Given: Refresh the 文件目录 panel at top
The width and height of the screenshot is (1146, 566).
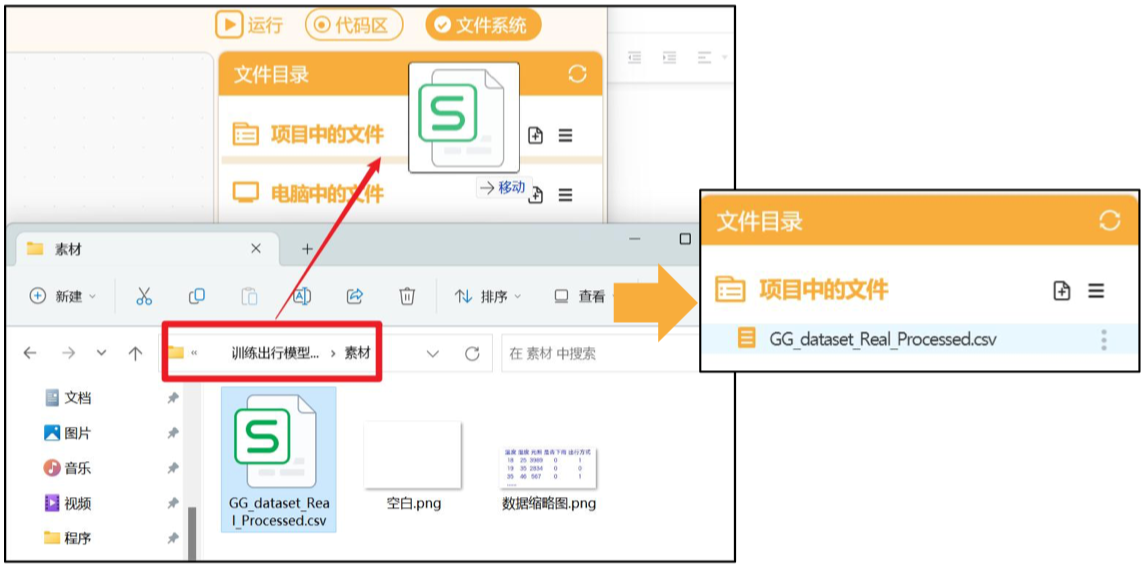Looking at the screenshot, I should 577,74.
